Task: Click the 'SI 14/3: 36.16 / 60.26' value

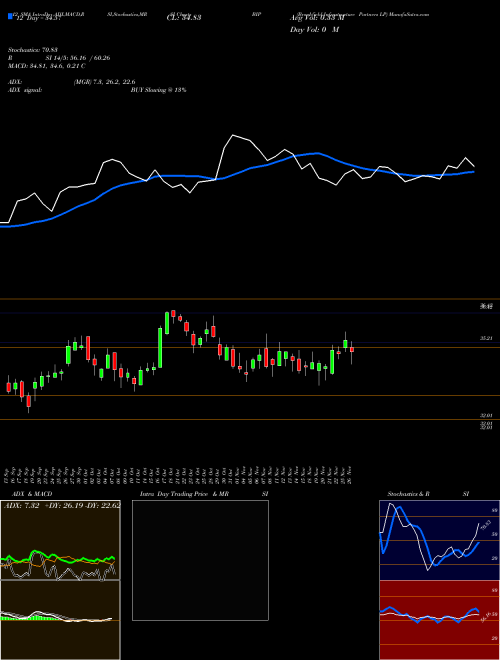Action: pos(78,58)
